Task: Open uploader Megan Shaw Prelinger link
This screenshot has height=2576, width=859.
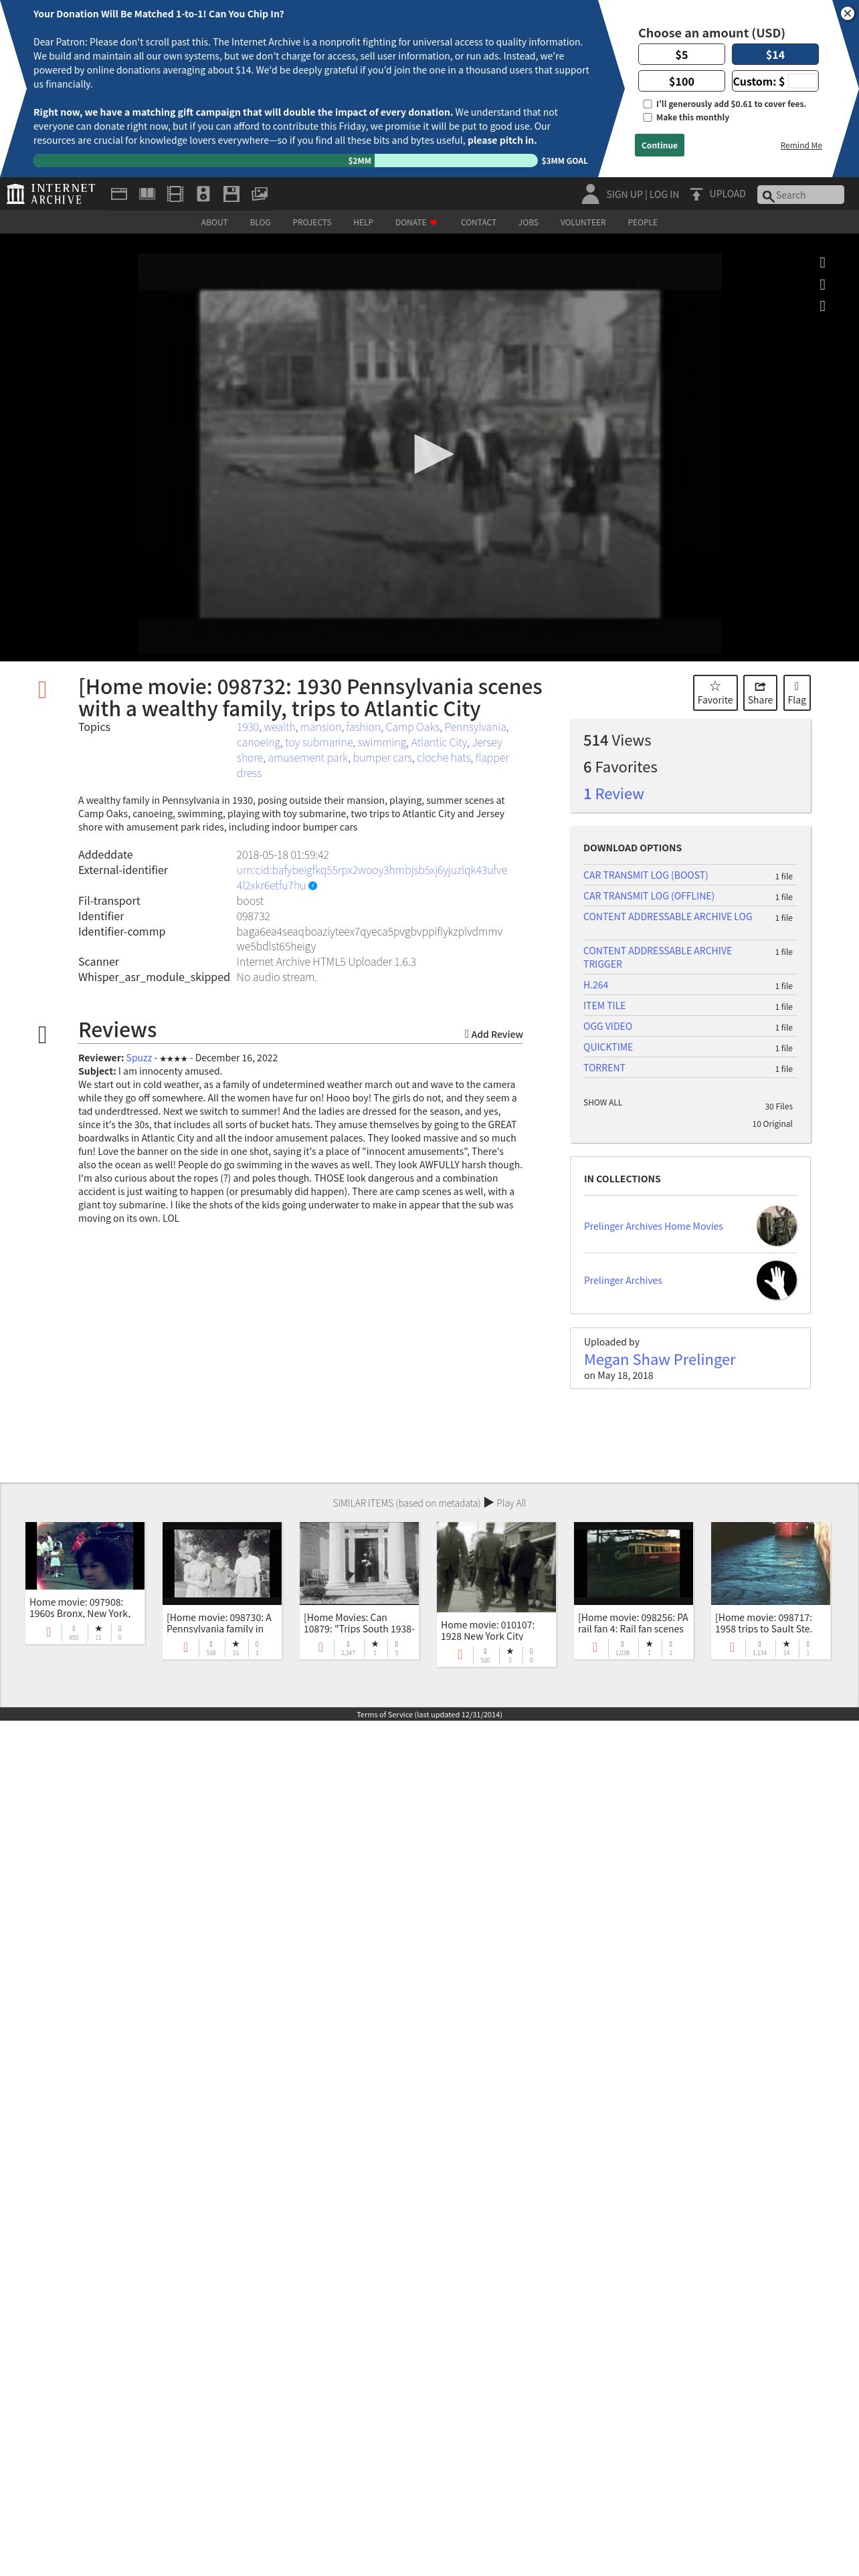Action: [659, 1359]
